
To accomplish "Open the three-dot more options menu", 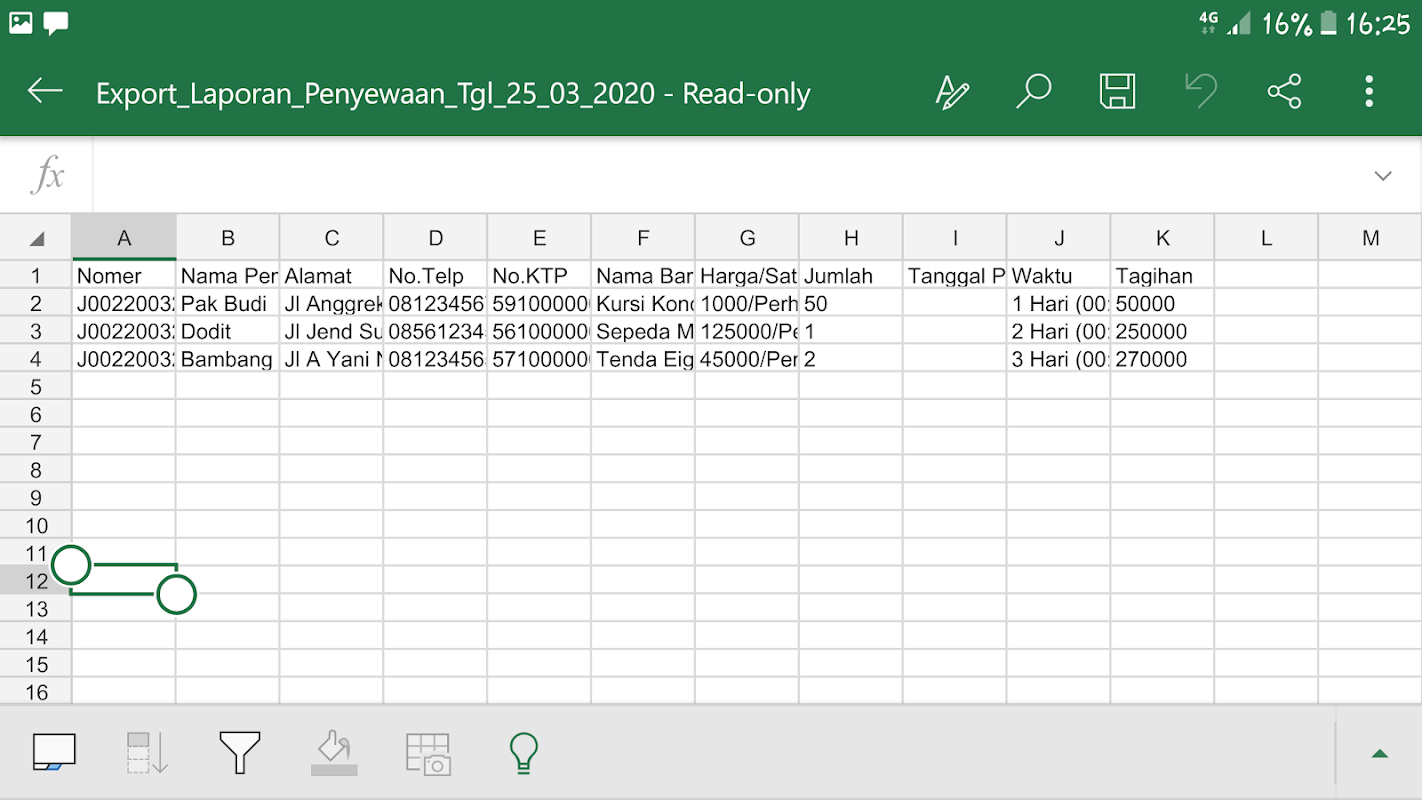I will click(x=1369, y=92).
